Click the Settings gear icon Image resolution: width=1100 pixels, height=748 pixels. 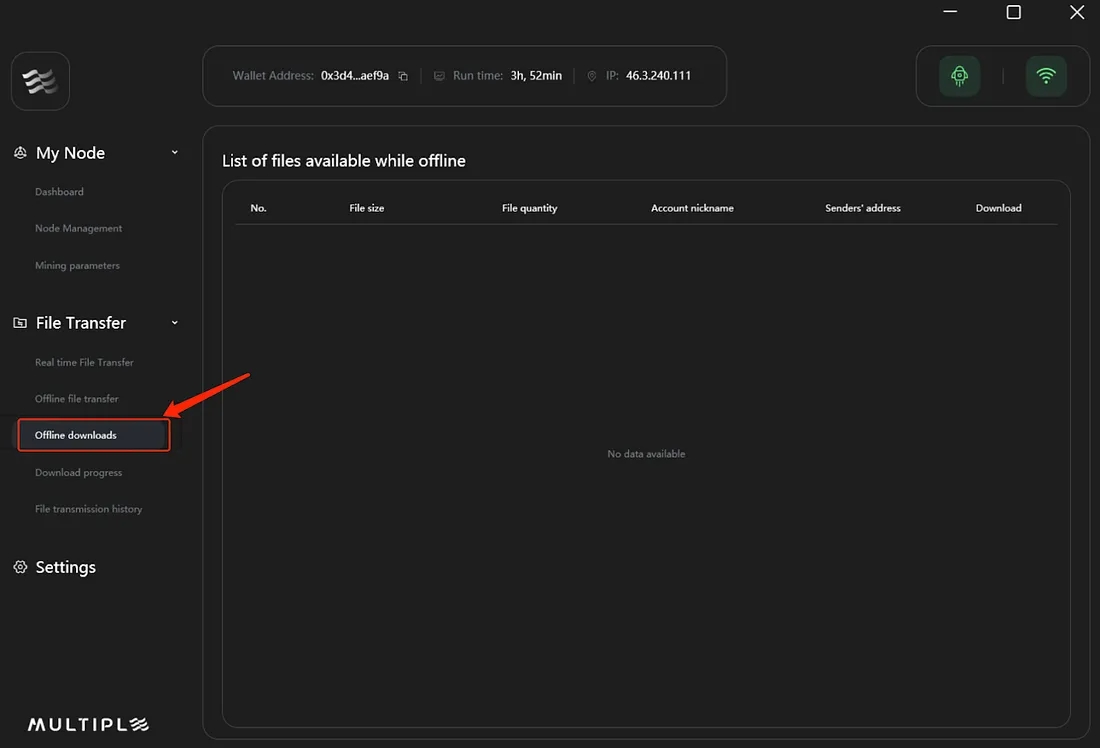(x=20, y=567)
